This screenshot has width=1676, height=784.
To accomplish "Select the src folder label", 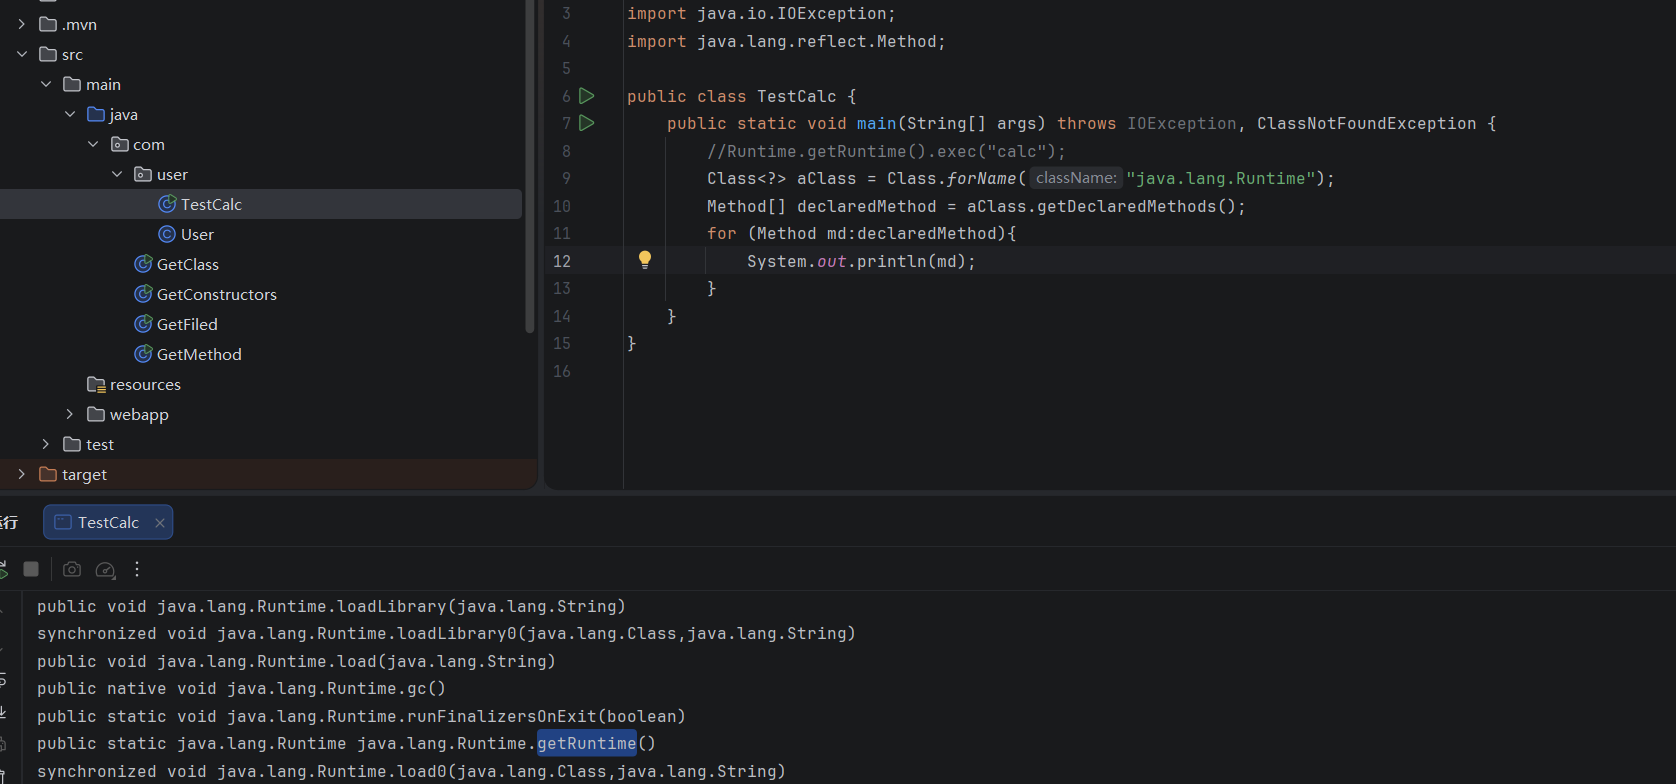I will tap(72, 54).
